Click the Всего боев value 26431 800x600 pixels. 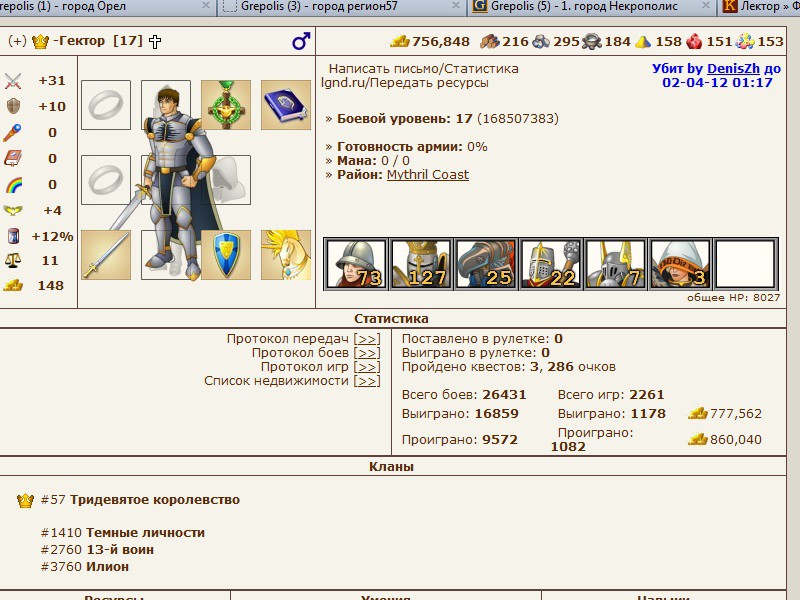tap(504, 395)
